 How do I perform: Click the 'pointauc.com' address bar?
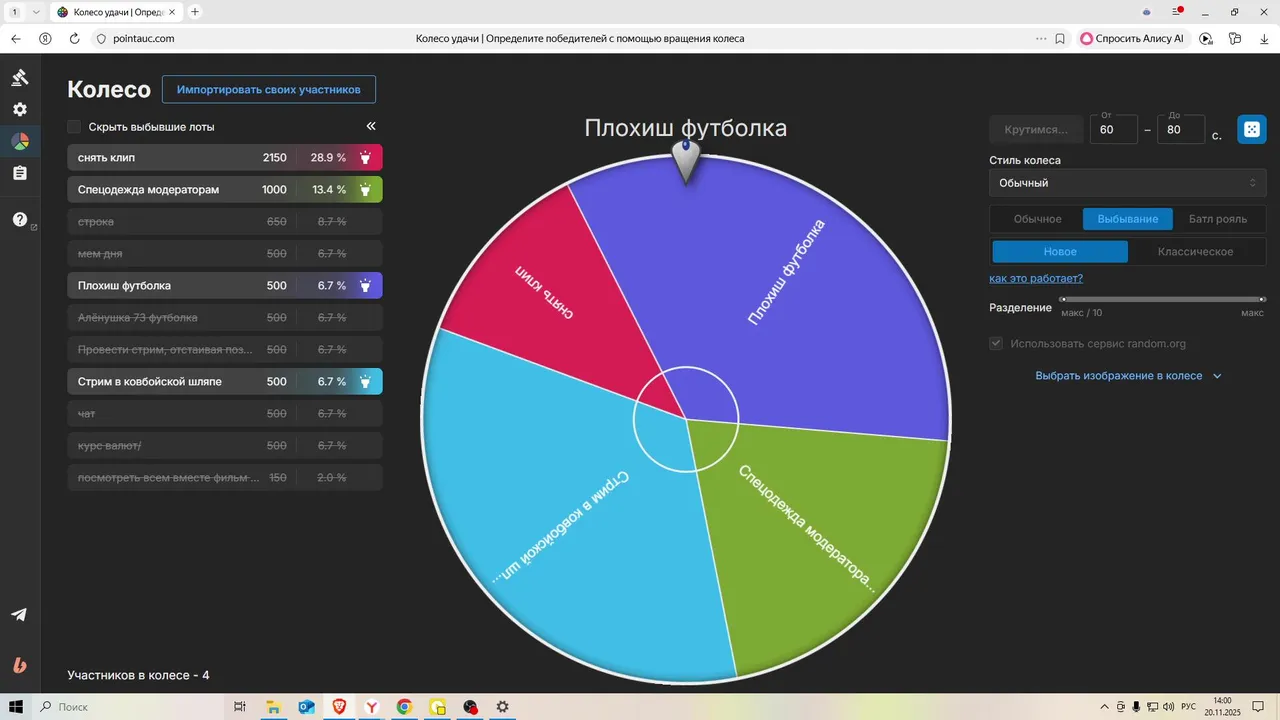pos(144,38)
